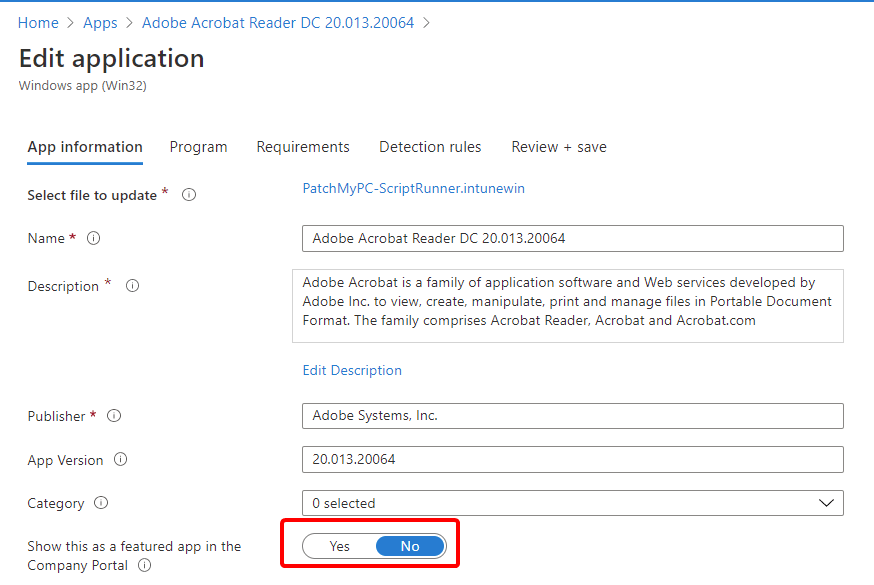The width and height of the screenshot is (874, 585).
Task: Click info icon next to Select file to update
Action: pyautogui.click(x=189, y=194)
